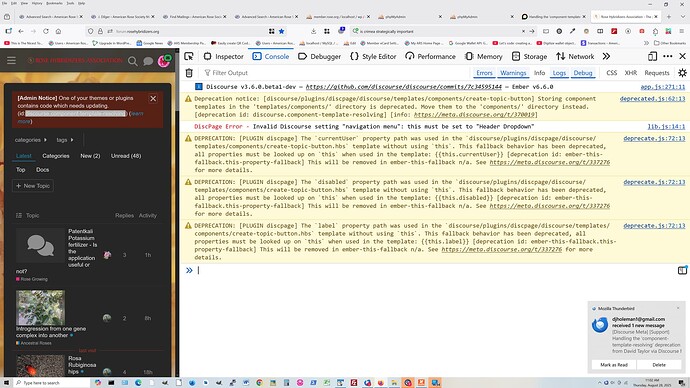Toggle the Logs console filter
The image size is (690, 388).
tap(559, 73)
